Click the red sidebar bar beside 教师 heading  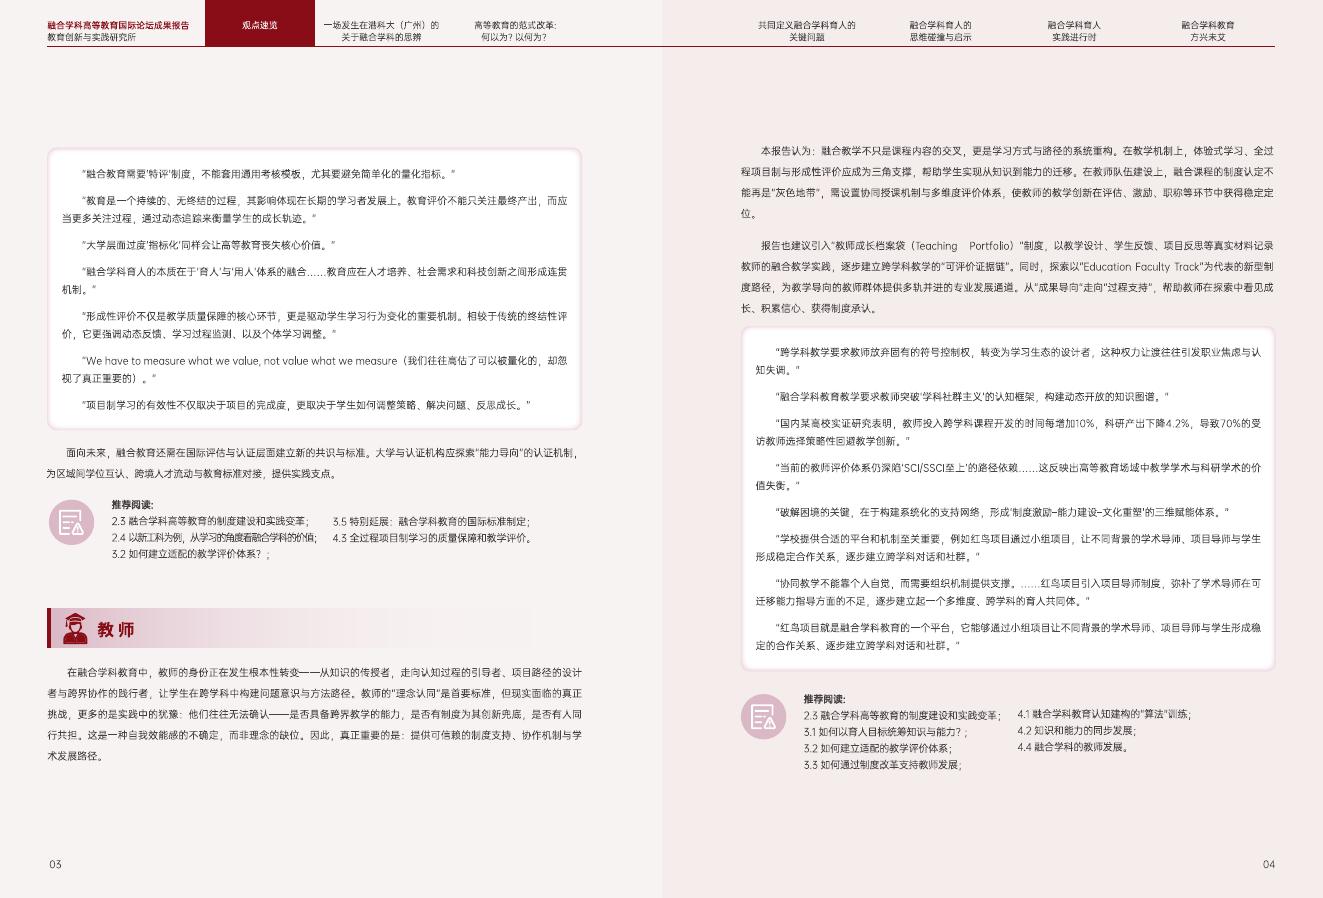[48, 628]
